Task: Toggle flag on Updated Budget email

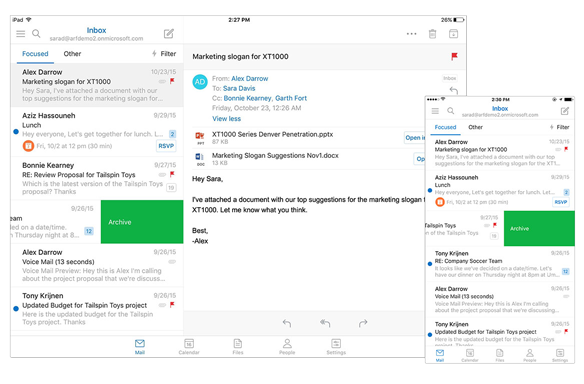Action: point(172,304)
